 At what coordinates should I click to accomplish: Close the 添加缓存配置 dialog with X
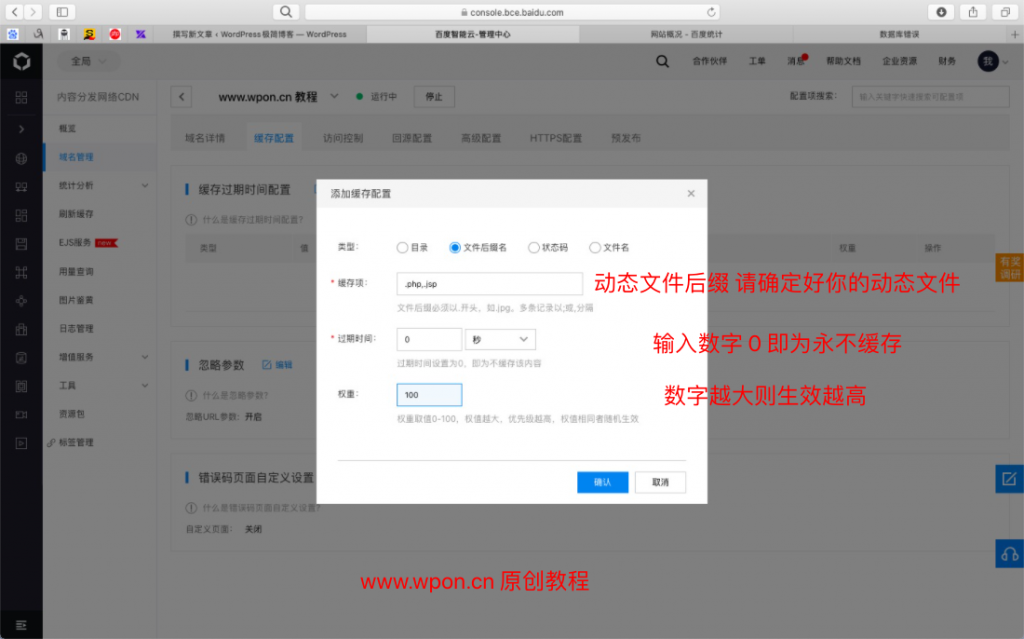[x=691, y=193]
